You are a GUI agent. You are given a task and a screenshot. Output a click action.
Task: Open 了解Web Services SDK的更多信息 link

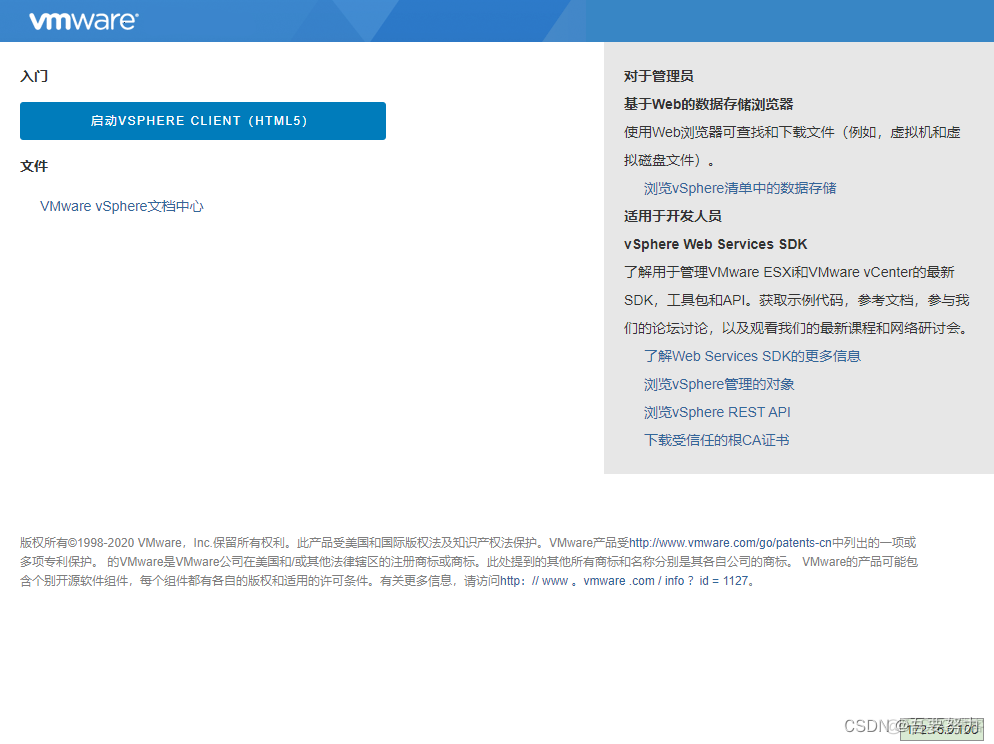pos(752,356)
